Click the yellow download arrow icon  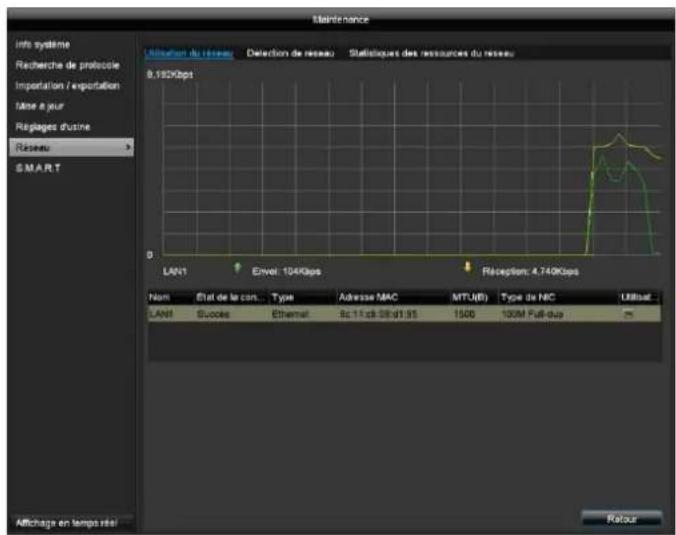tap(467, 268)
